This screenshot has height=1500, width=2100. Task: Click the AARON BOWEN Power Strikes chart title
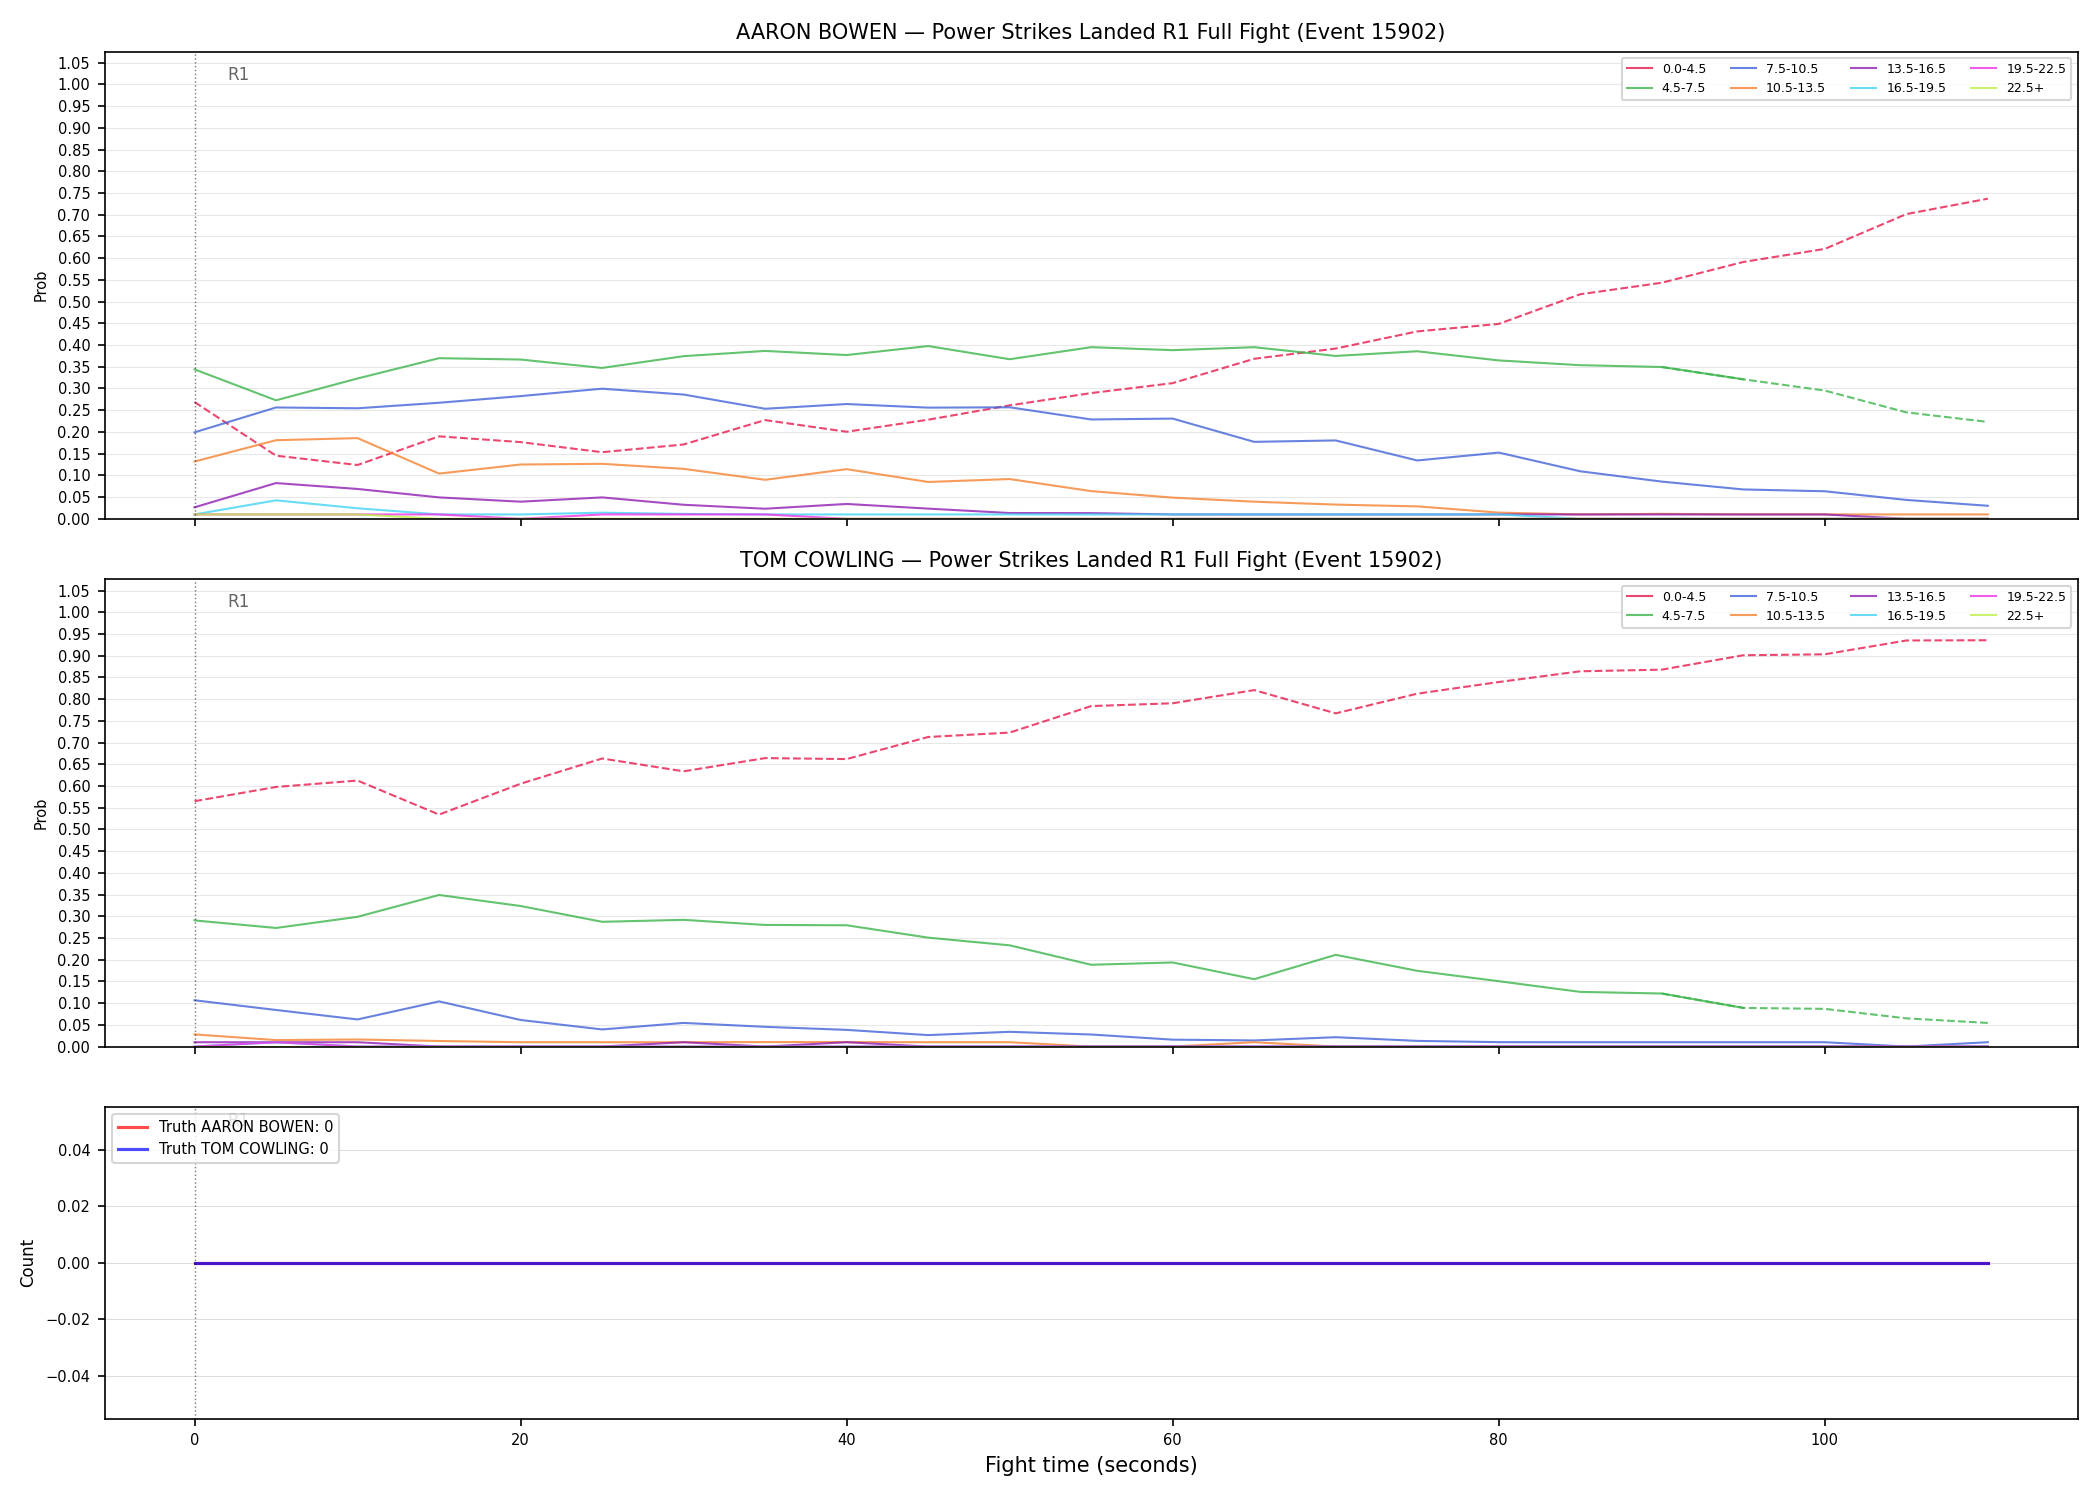1090,32
